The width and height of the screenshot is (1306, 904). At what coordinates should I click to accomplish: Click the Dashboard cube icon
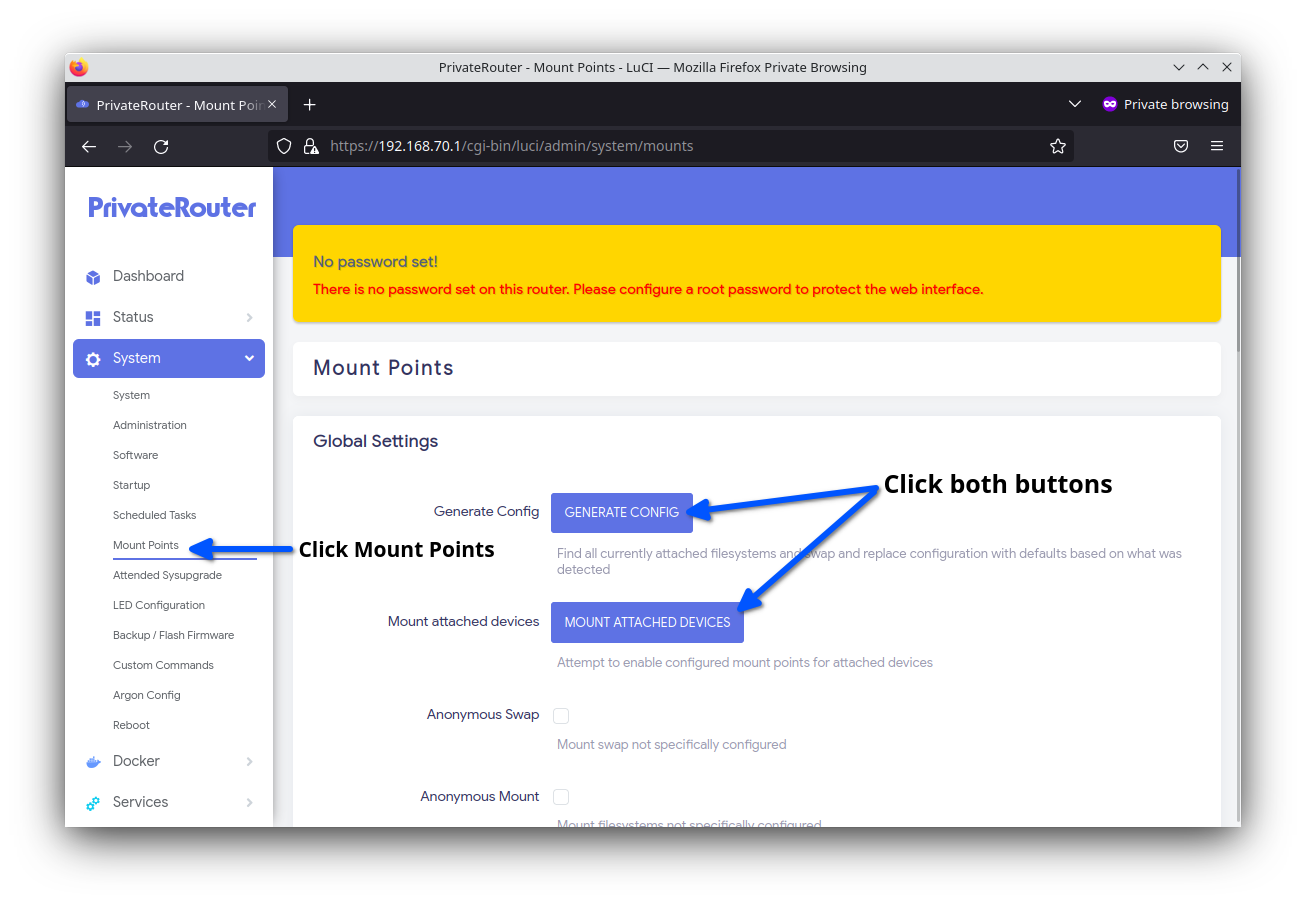[x=93, y=277]
